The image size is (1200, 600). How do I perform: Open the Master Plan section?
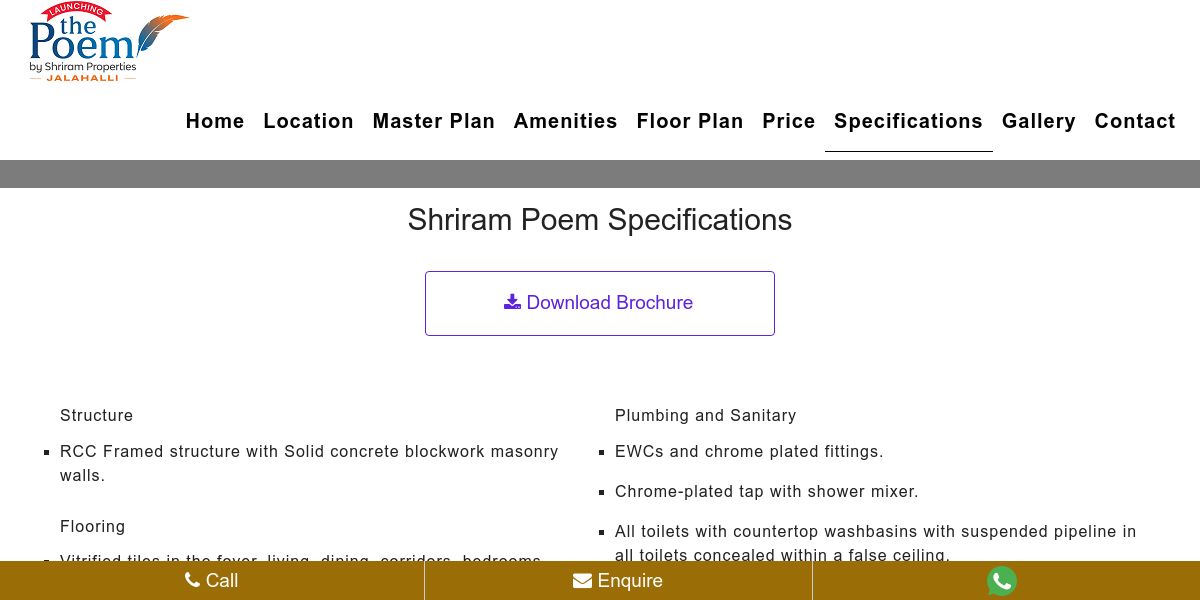tap(433, 121)
